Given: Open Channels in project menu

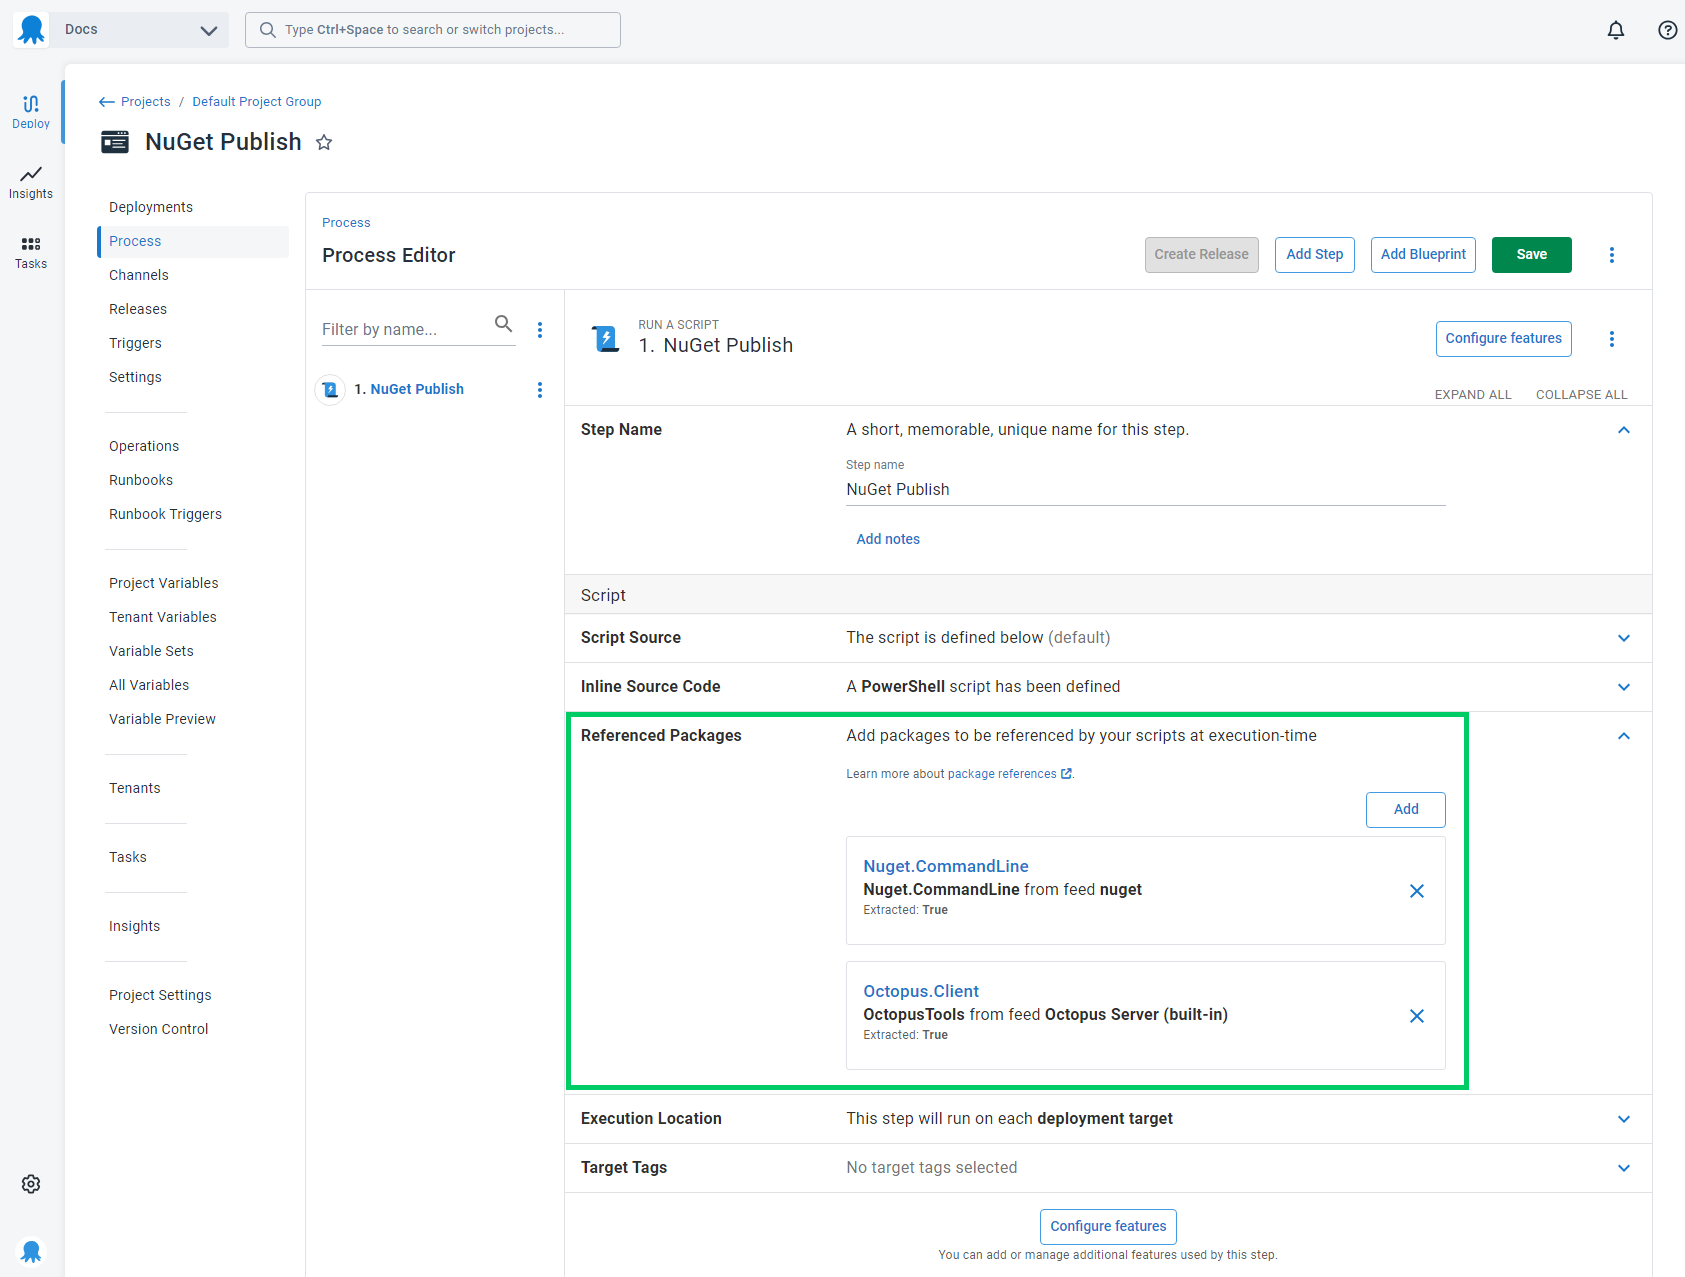Looking at the screenshot, I should pyautogui.click(x=139, y=275).
